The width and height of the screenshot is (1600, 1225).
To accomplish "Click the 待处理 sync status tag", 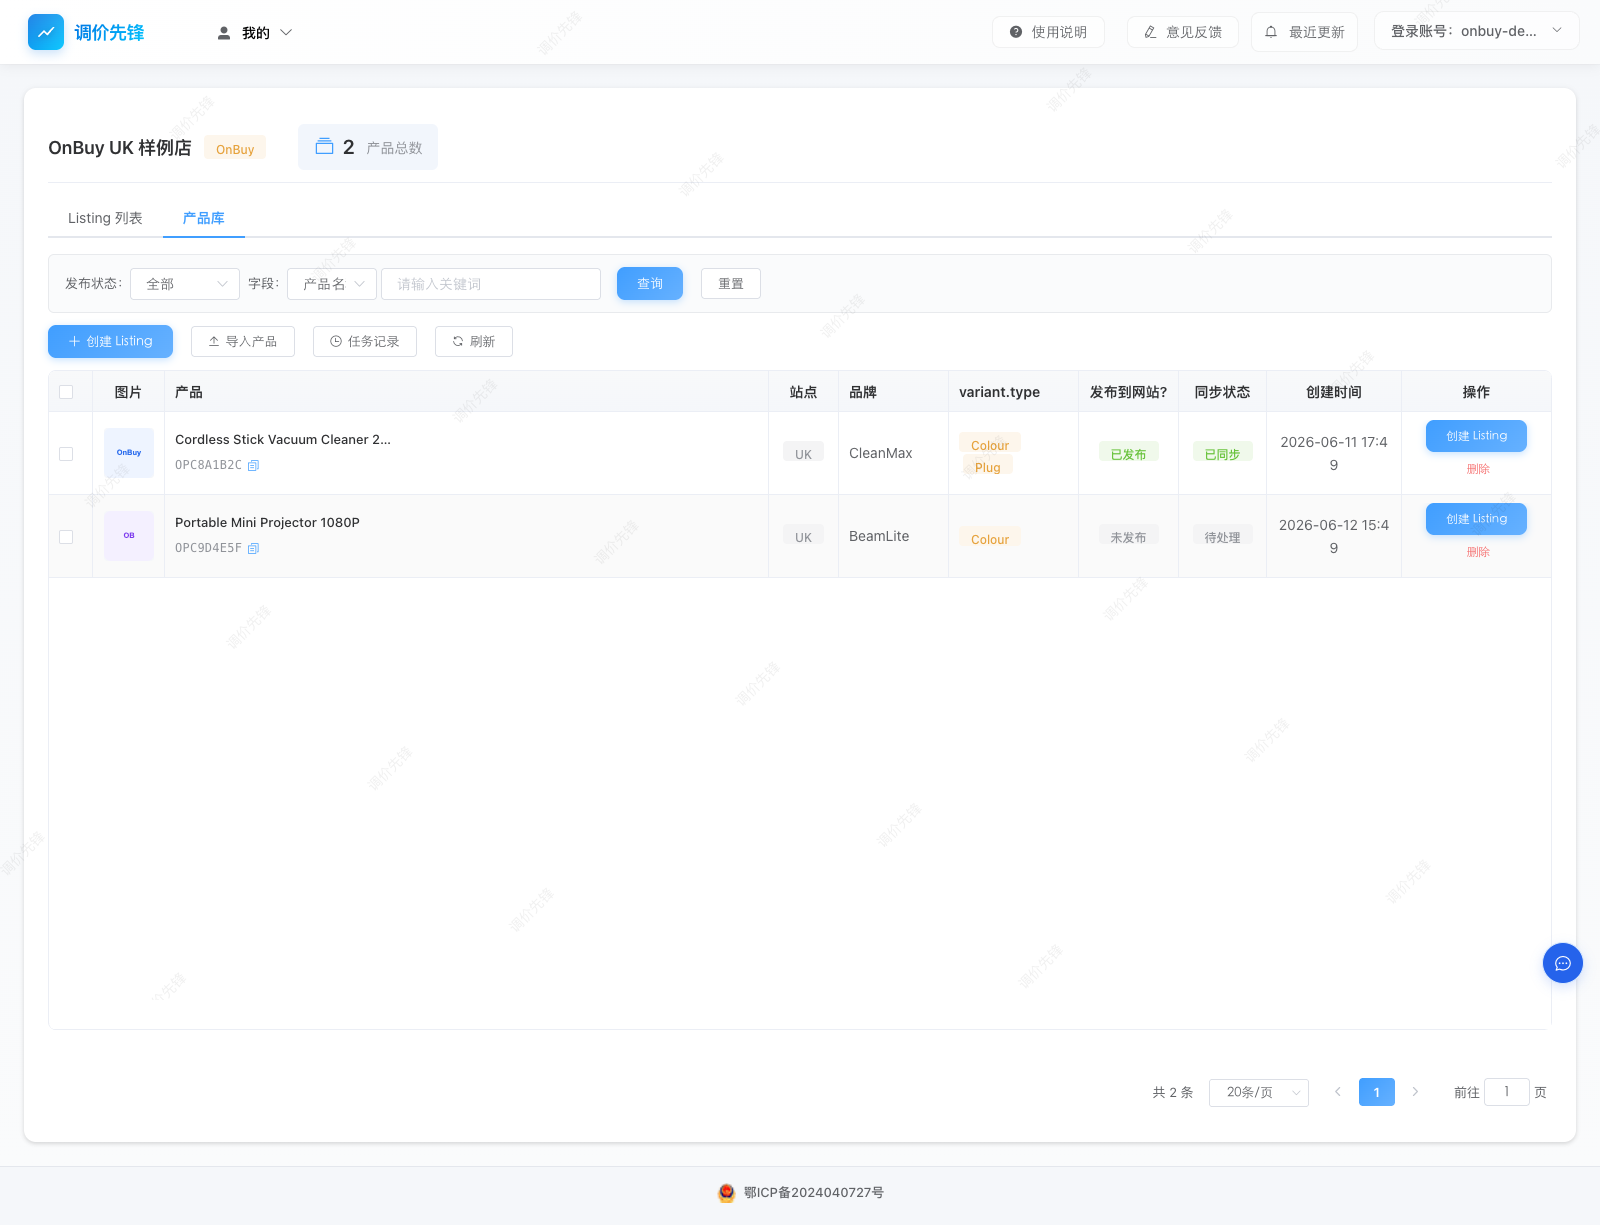I will tap(1222, 537).
